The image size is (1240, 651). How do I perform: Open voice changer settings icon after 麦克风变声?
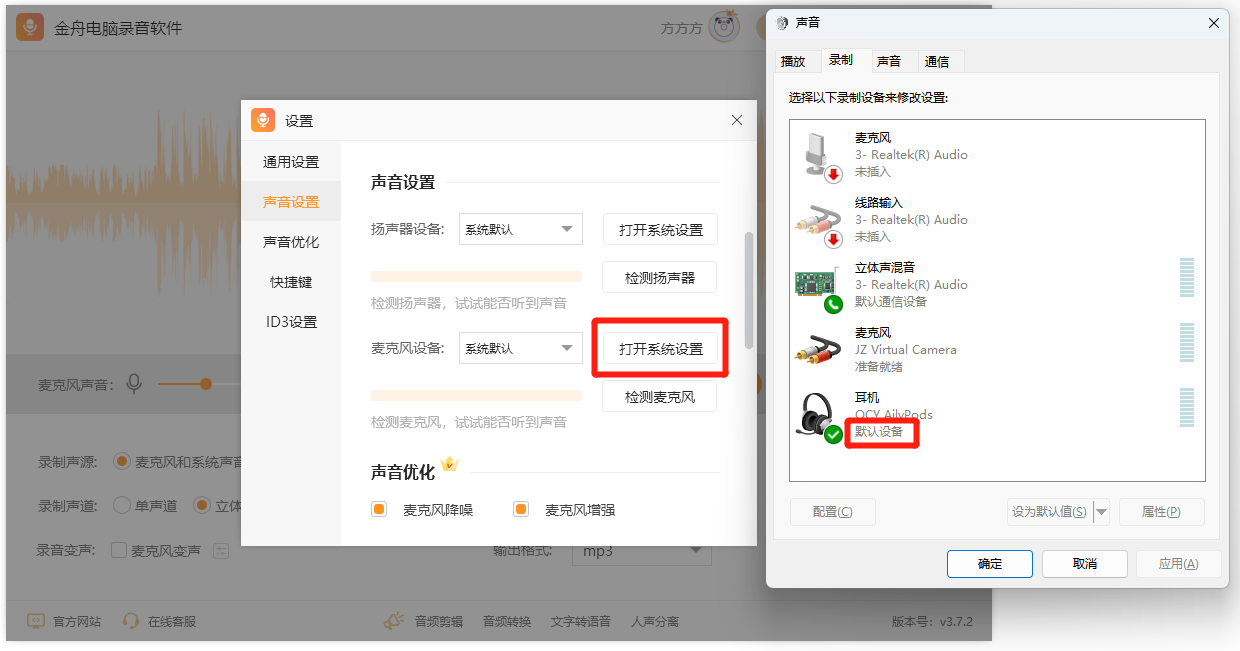[x=221, y=550]
